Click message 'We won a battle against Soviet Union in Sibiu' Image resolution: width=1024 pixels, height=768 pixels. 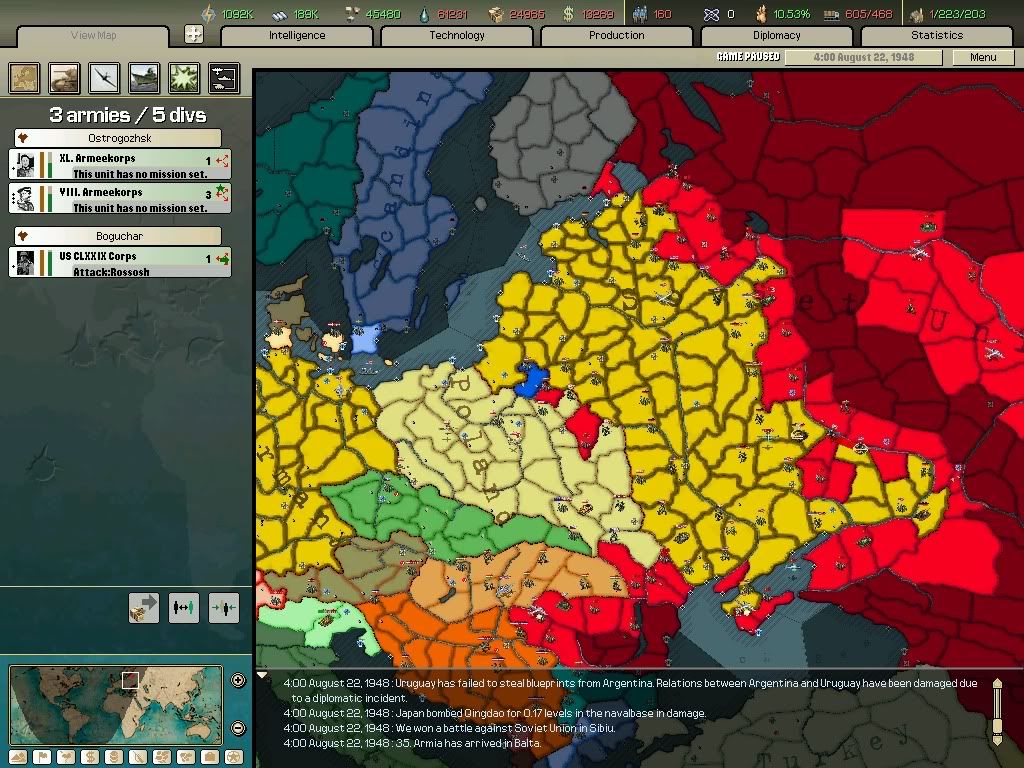point(449,728)
